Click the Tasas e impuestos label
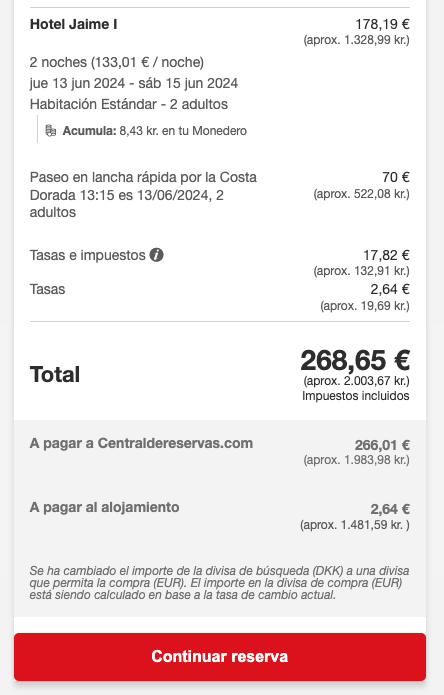This screenshot has height=695, width=444. (x=87, y=255)
